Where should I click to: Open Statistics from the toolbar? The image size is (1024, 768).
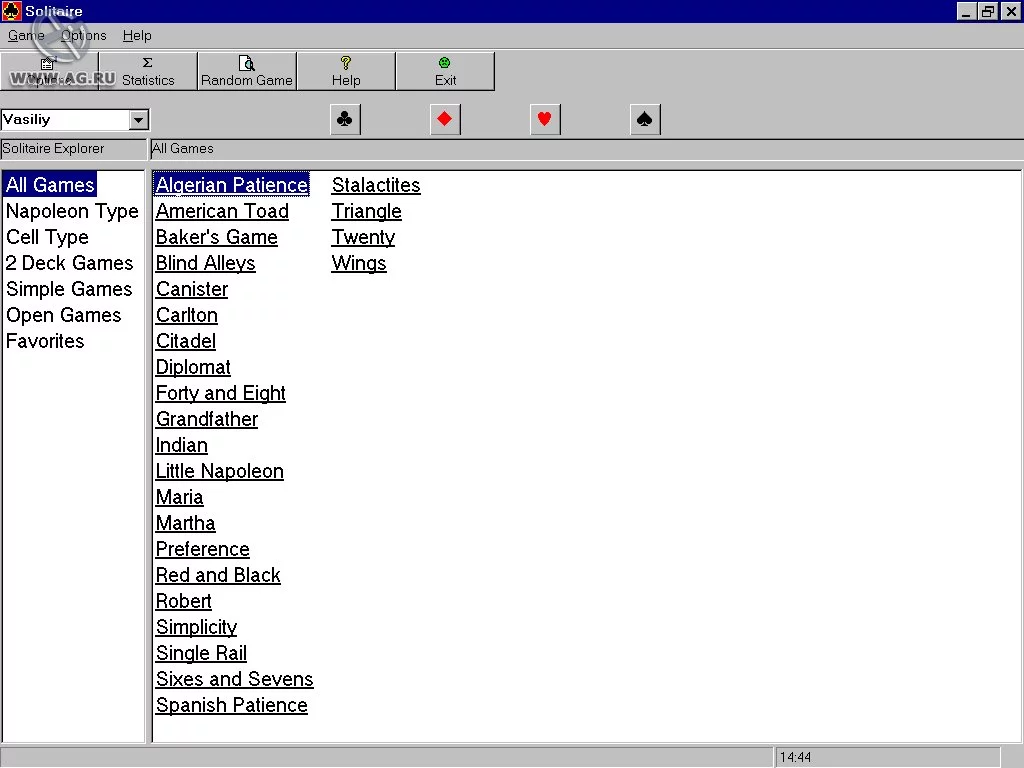tap(148, 71)
